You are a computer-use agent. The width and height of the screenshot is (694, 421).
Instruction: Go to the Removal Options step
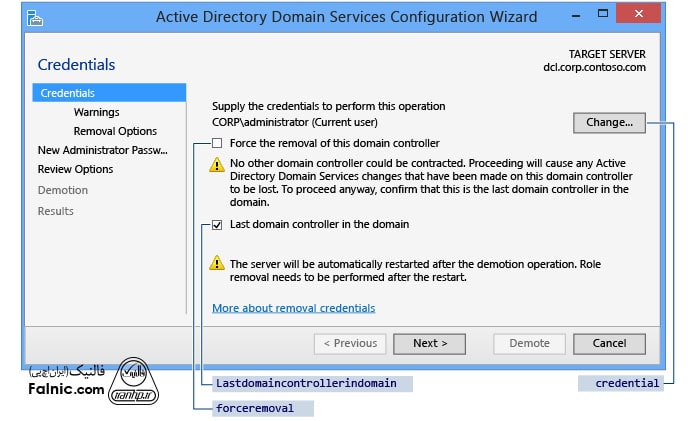[x=115, y=131]
